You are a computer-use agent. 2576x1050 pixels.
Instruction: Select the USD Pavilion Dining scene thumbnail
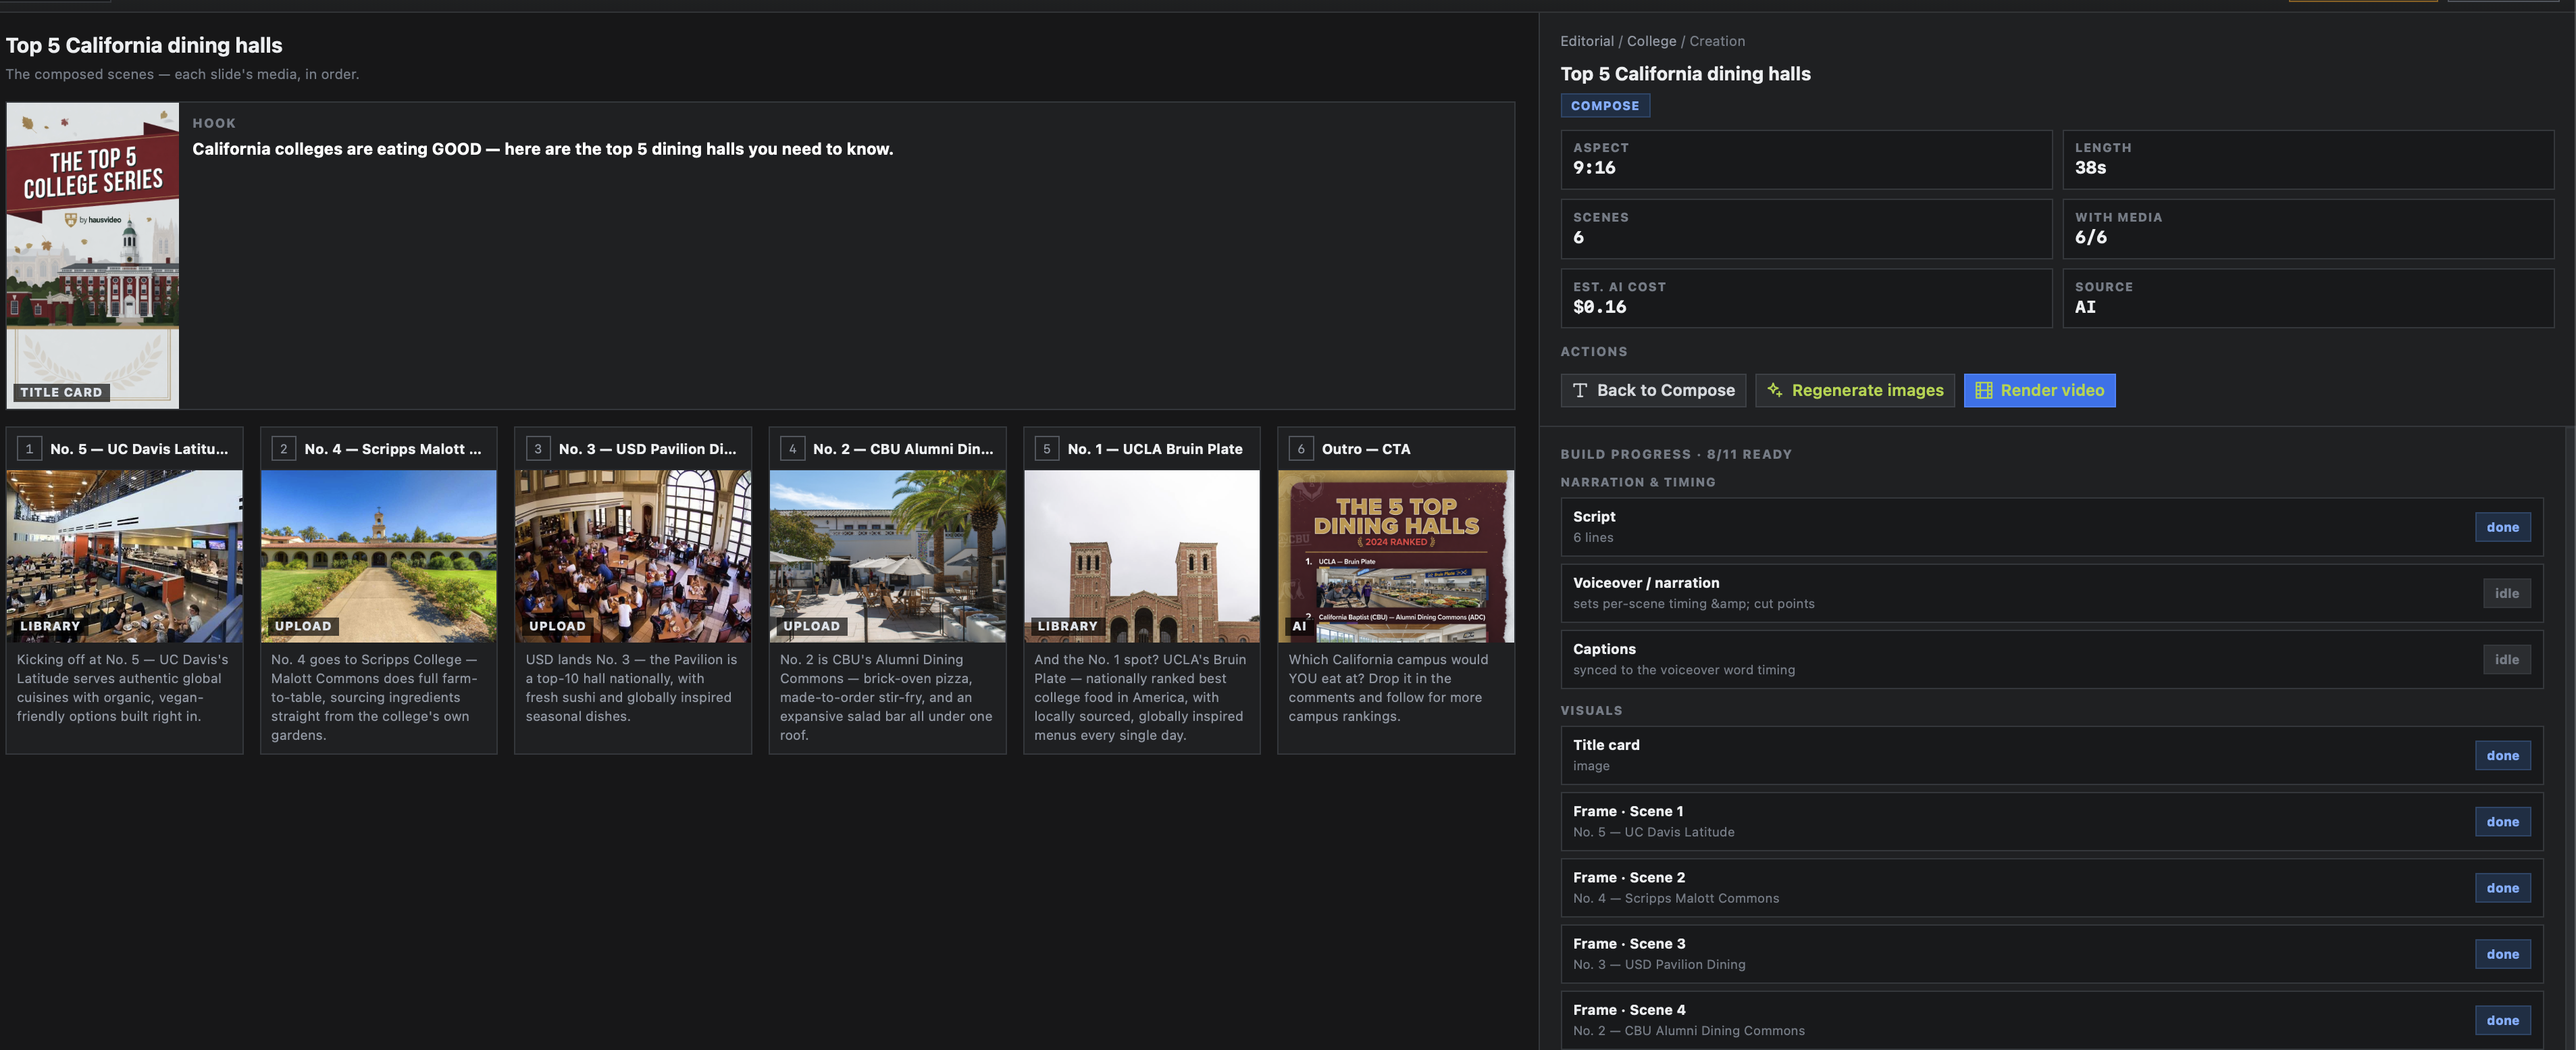[x=632, y=556]
